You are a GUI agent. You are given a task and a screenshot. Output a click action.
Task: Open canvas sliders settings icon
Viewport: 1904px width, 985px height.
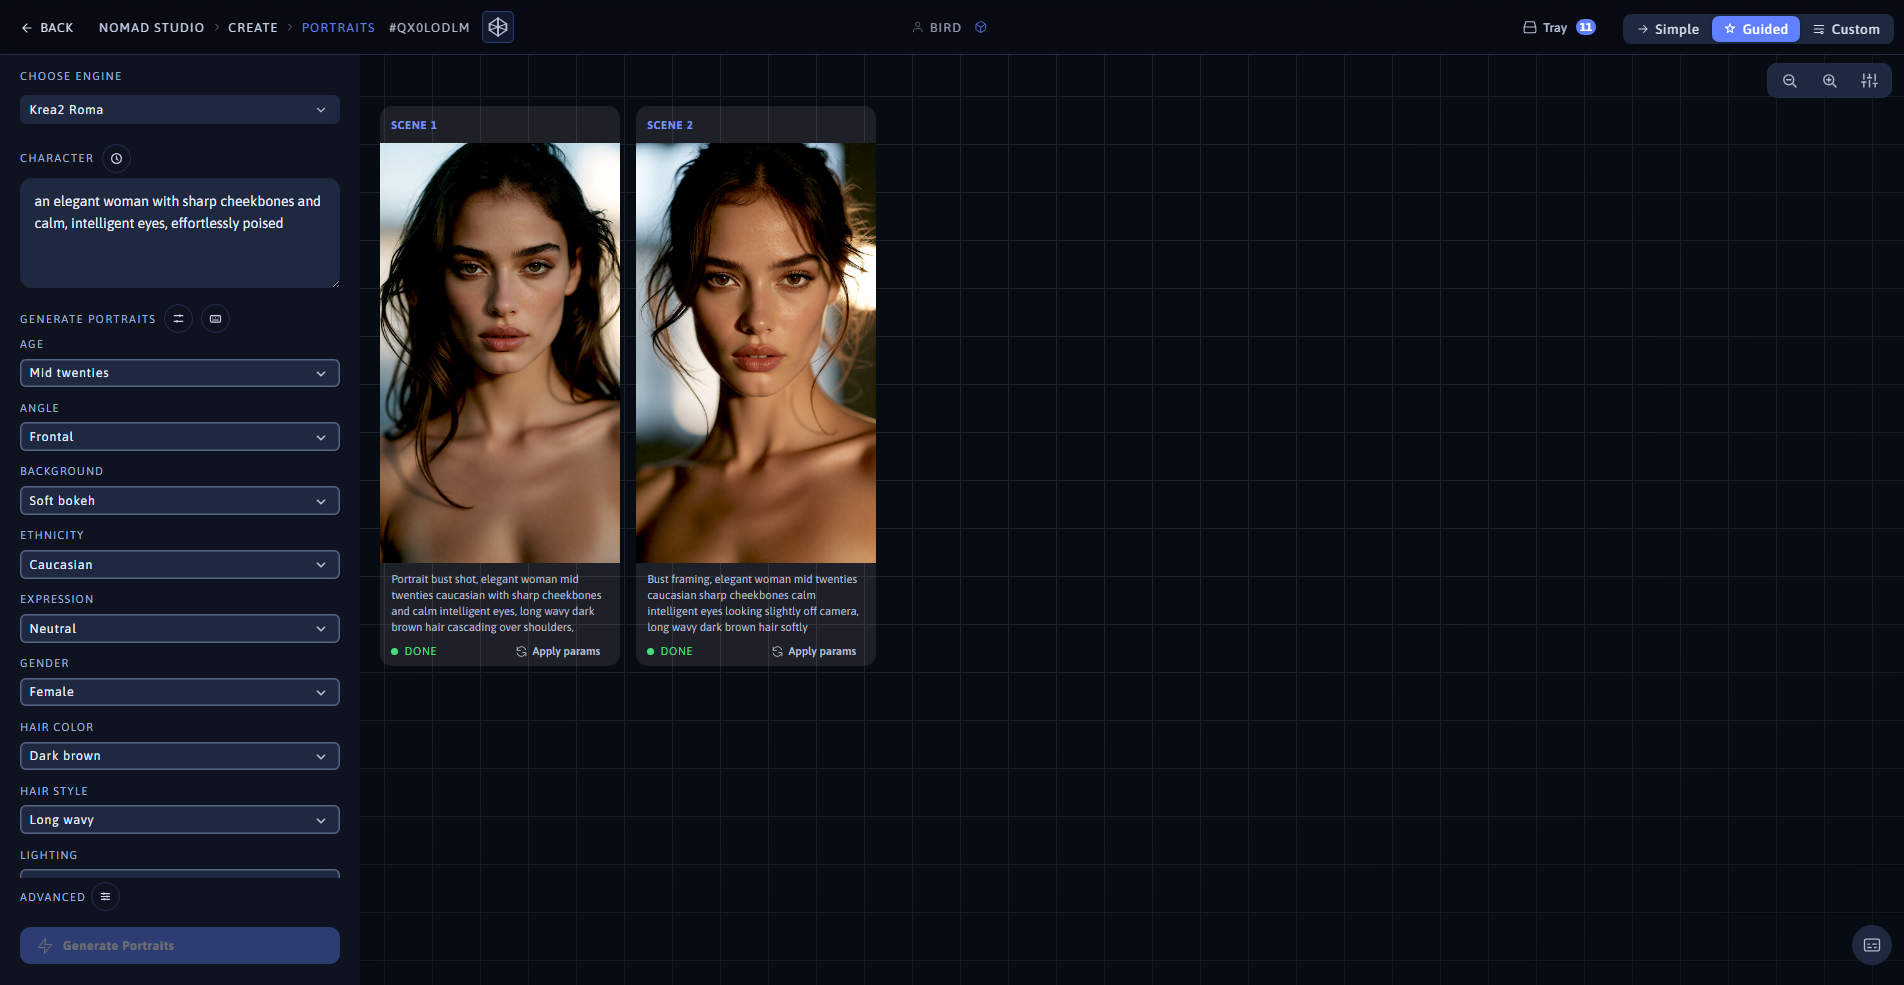point(1869,81)
